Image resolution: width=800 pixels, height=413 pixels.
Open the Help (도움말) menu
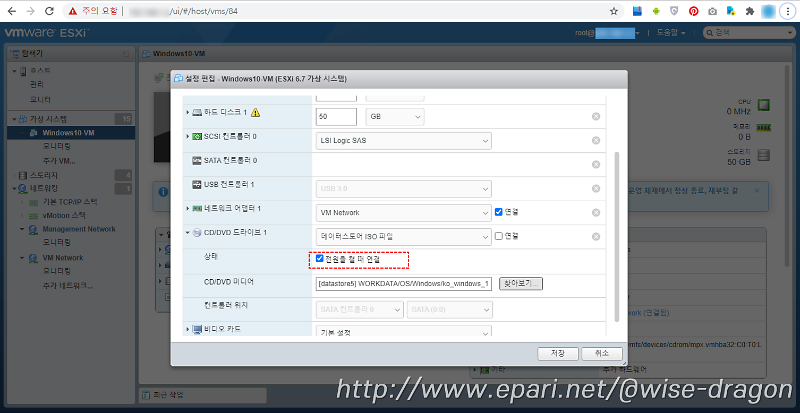click(x=670, y=33)
